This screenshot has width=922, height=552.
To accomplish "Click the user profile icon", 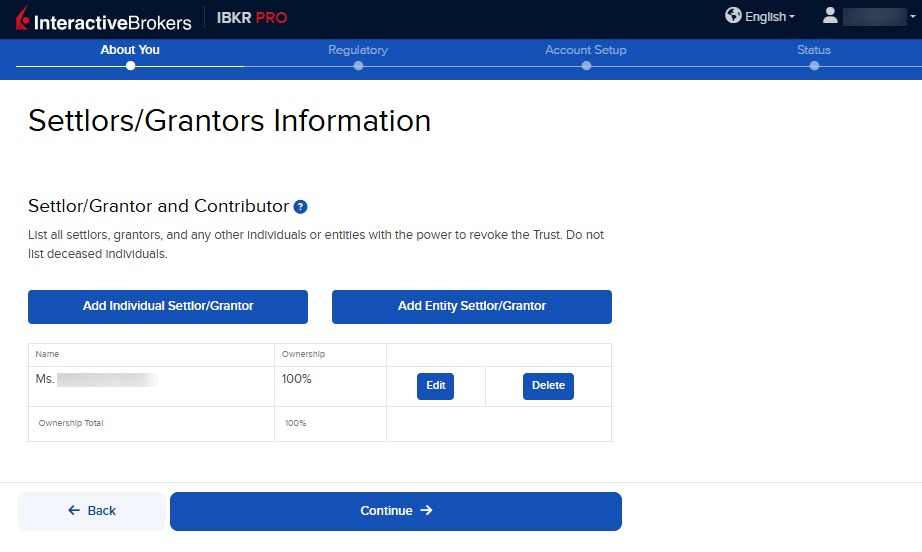I will point(830,15).
